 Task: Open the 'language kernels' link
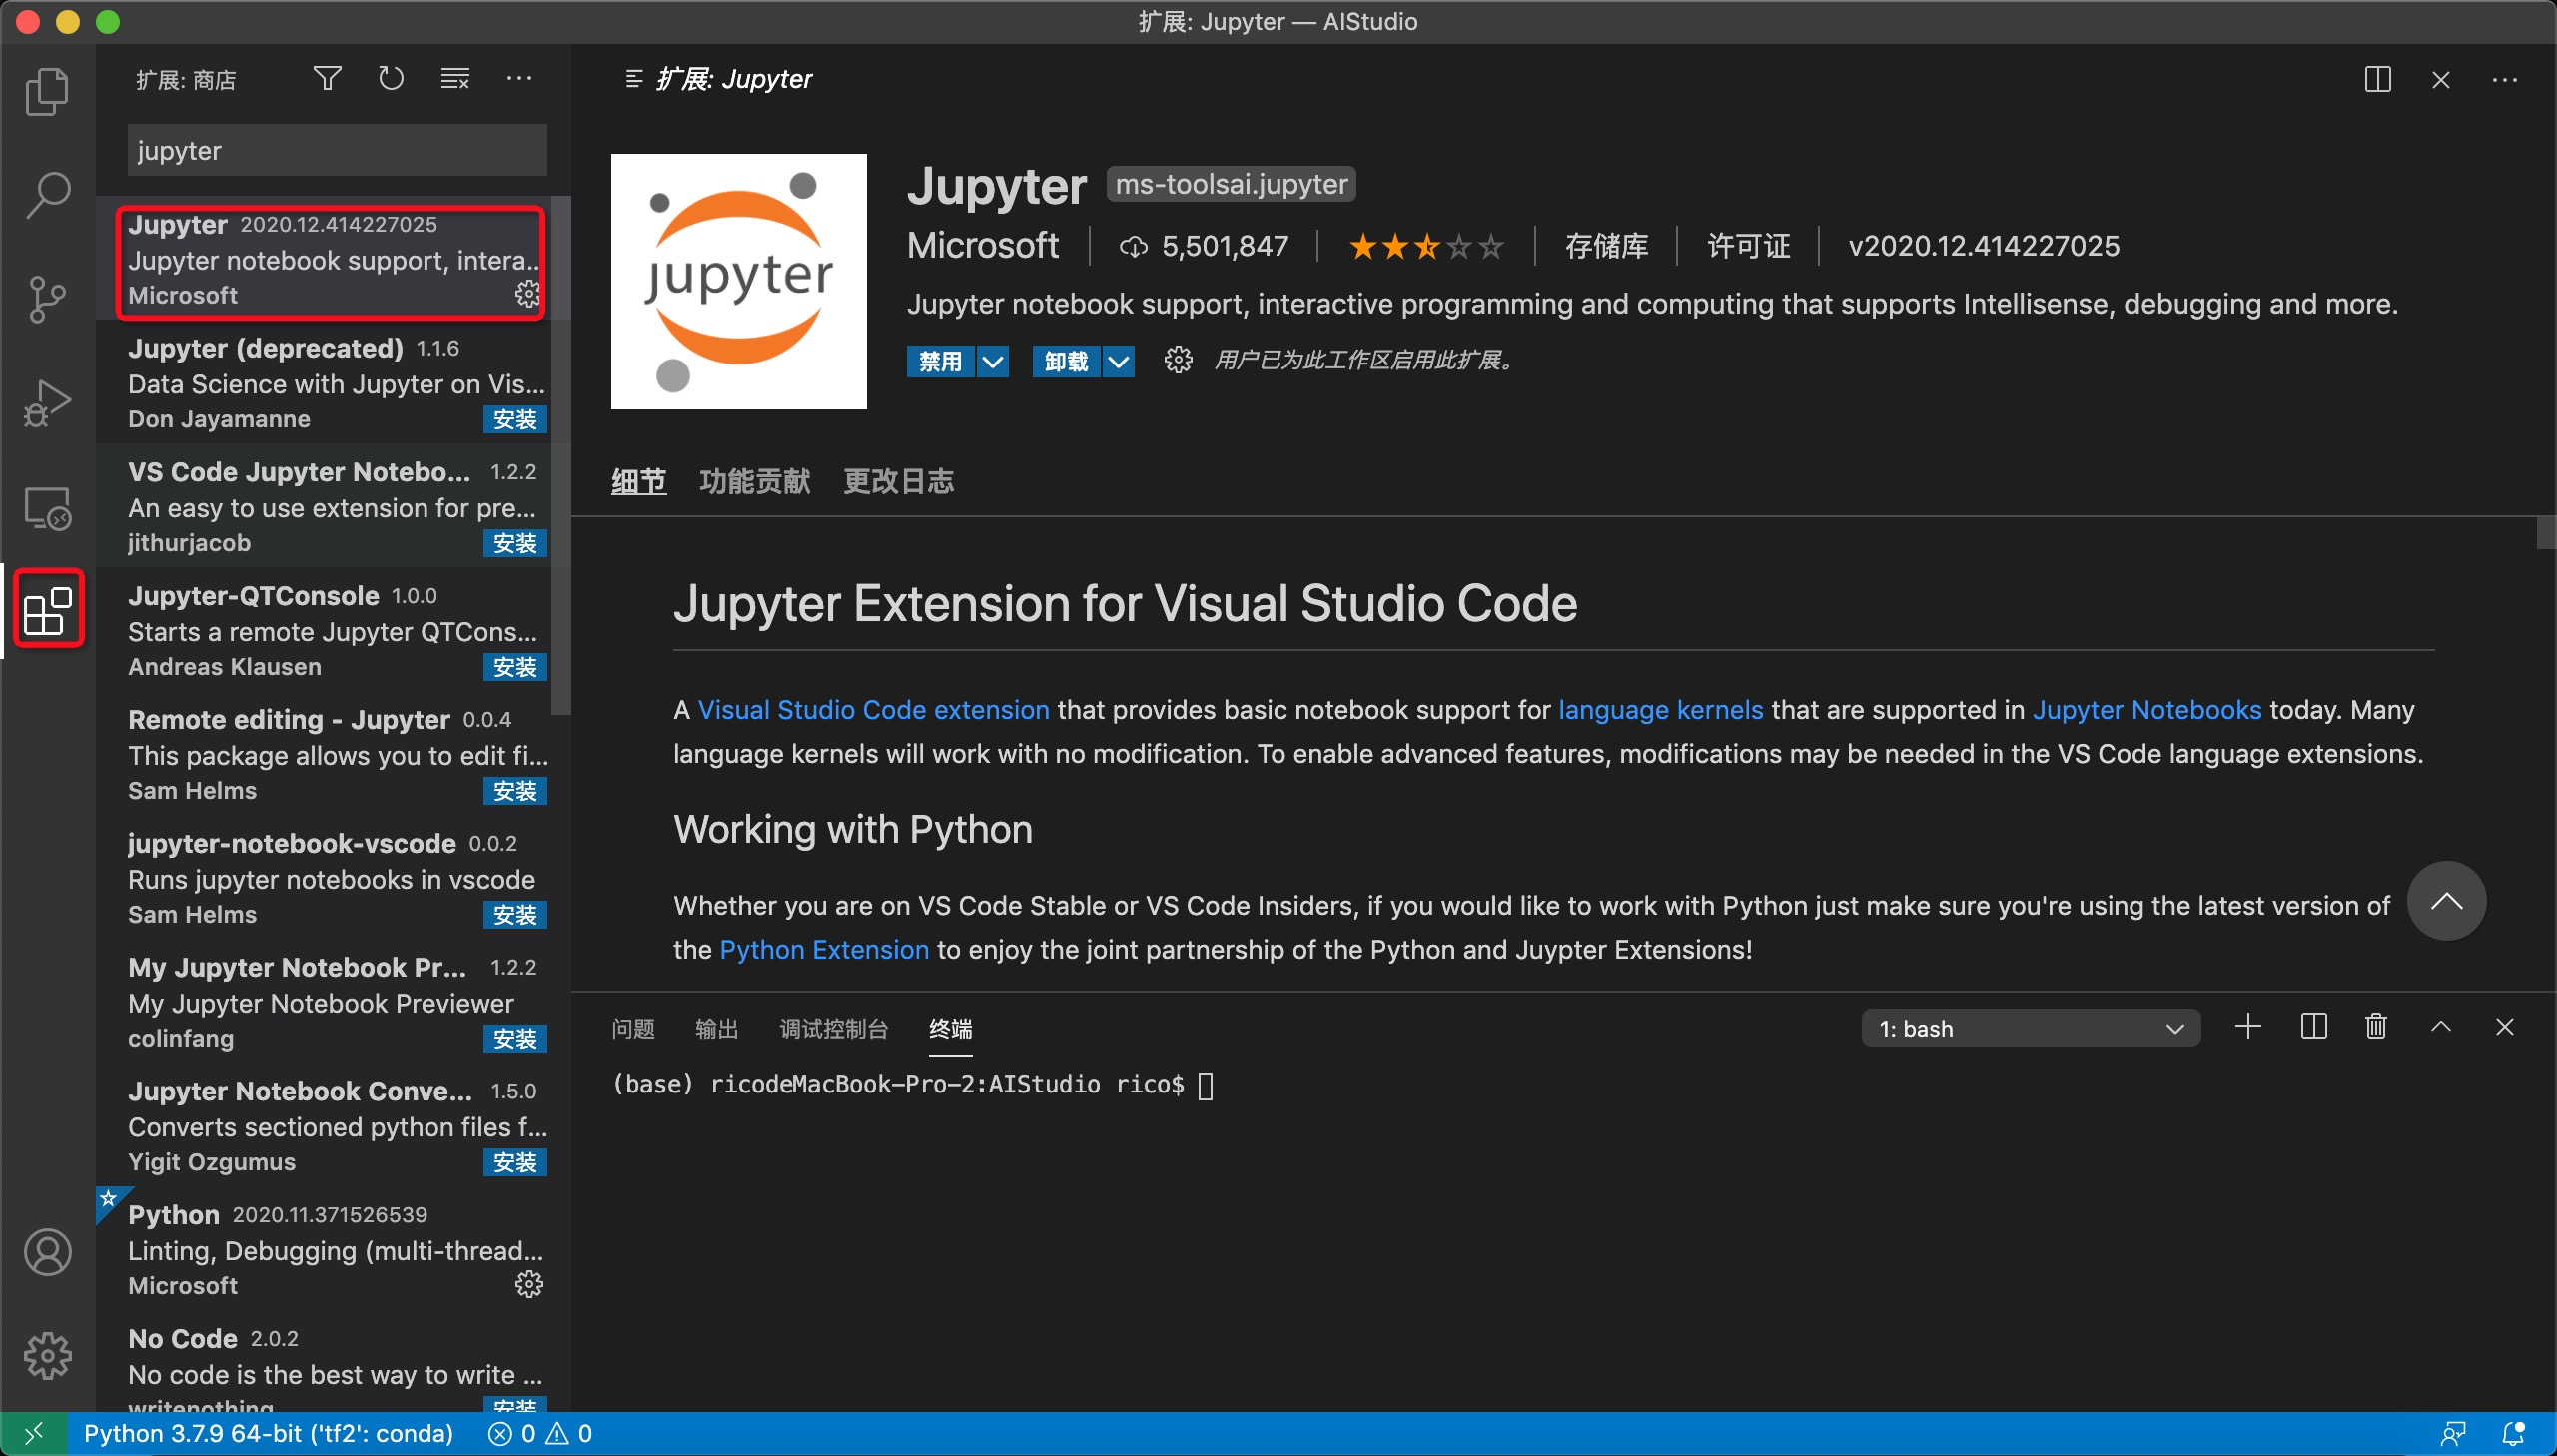[1661, 710]
